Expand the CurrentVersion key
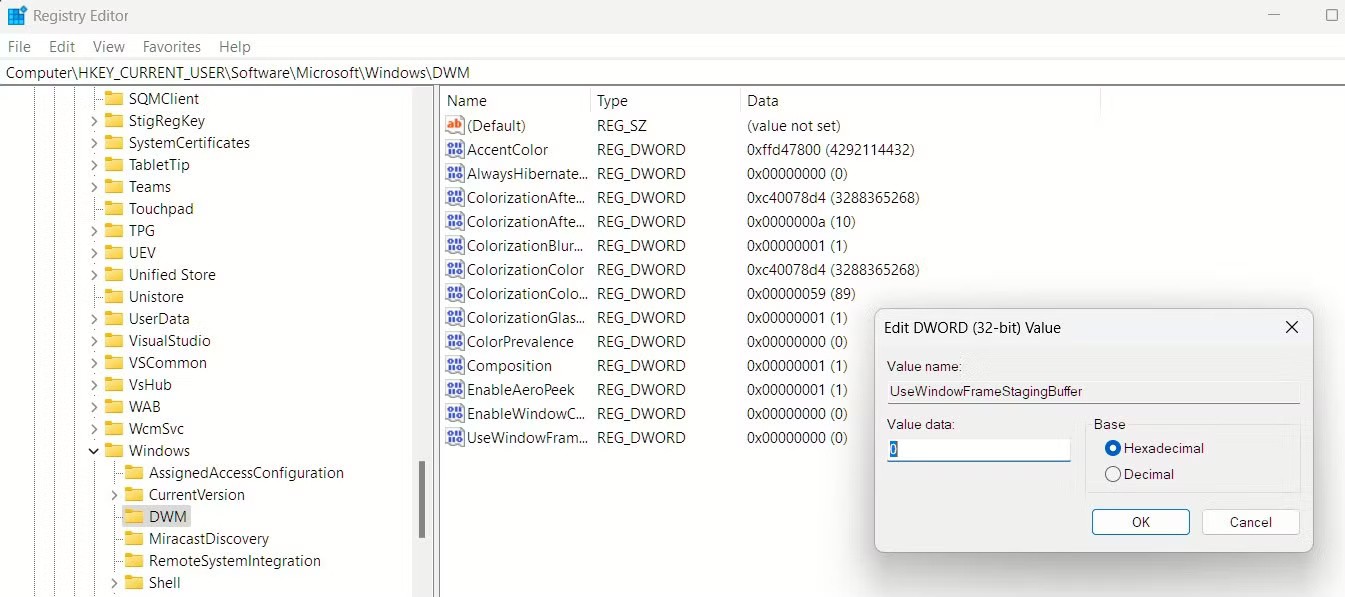1345x597 pixels. (x=114, y=495)
